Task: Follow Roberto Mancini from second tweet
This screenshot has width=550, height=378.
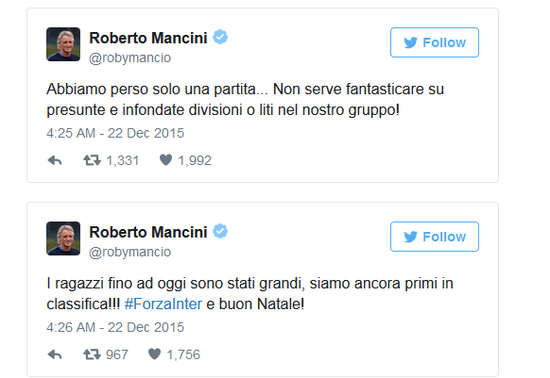Action: (434, 237)
